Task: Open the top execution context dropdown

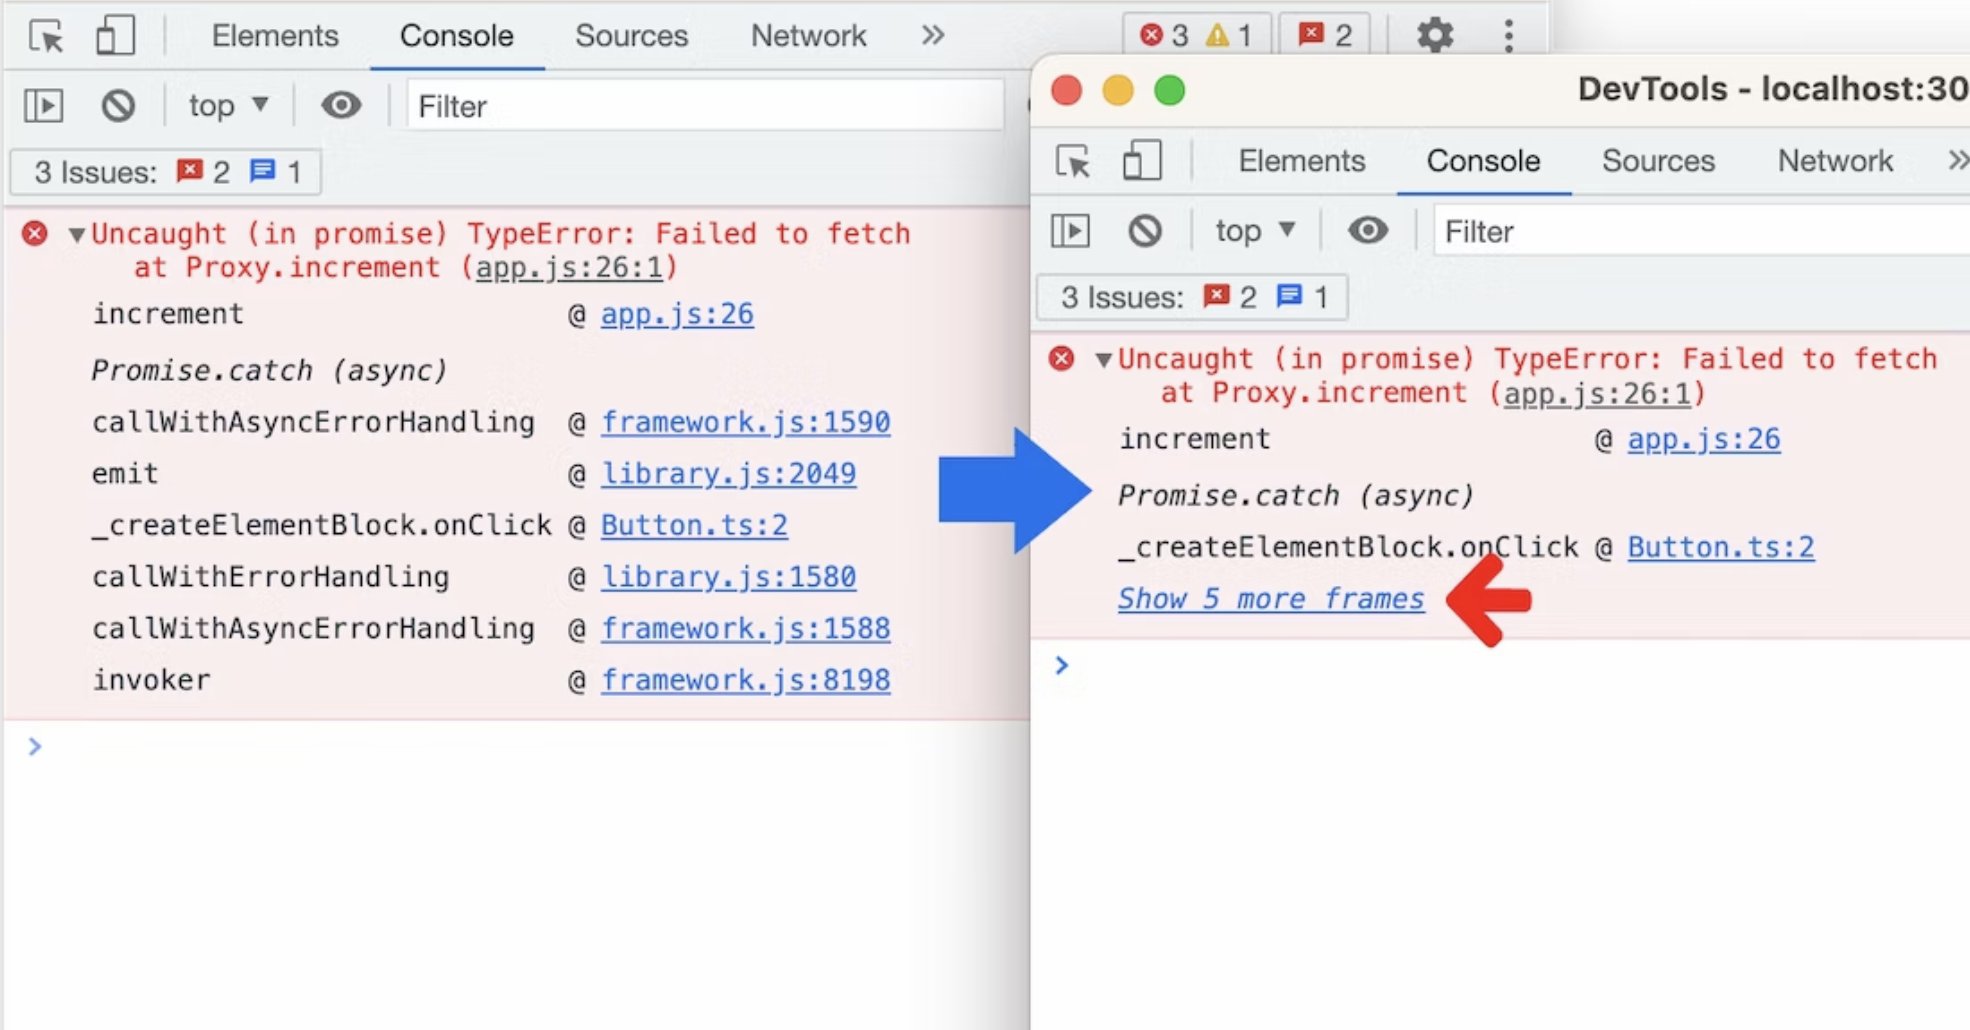Action: coord(224,105)
